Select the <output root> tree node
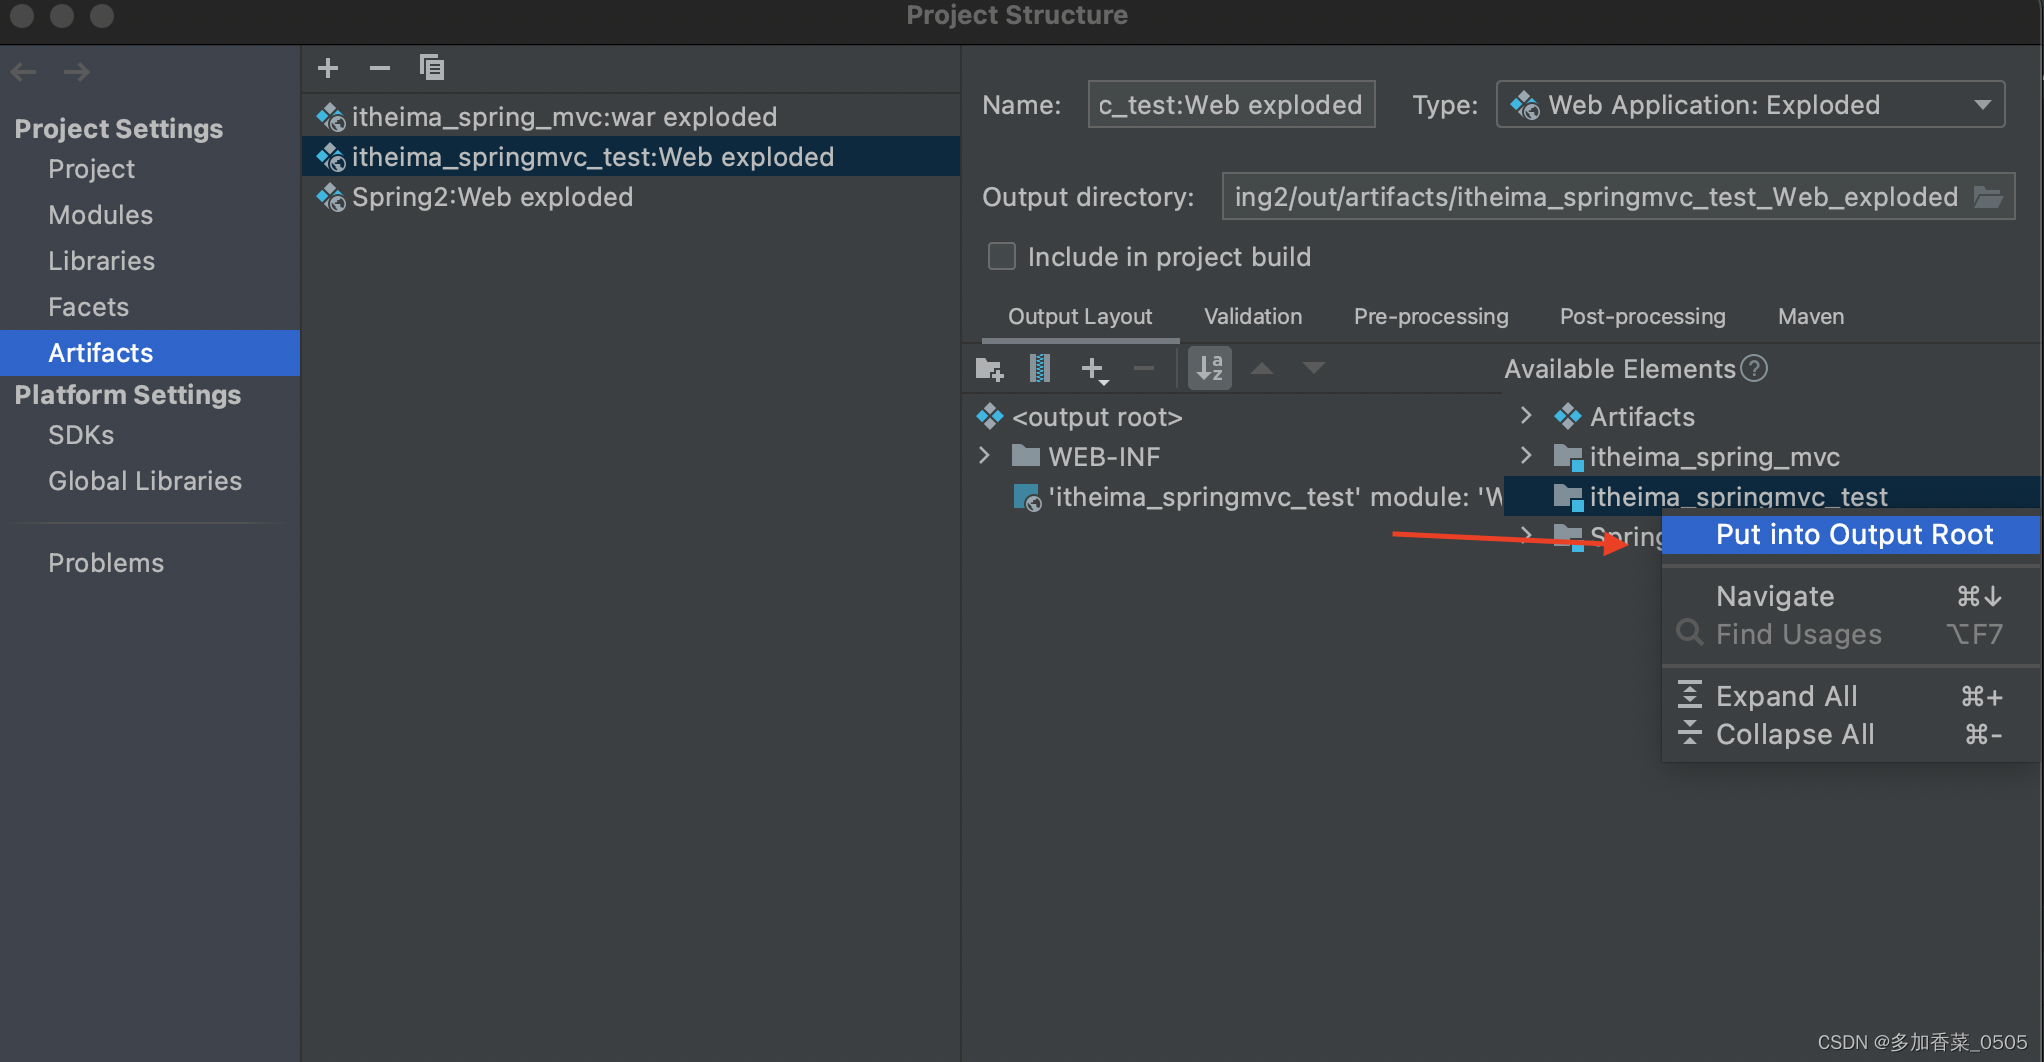 click(1097, 417)
